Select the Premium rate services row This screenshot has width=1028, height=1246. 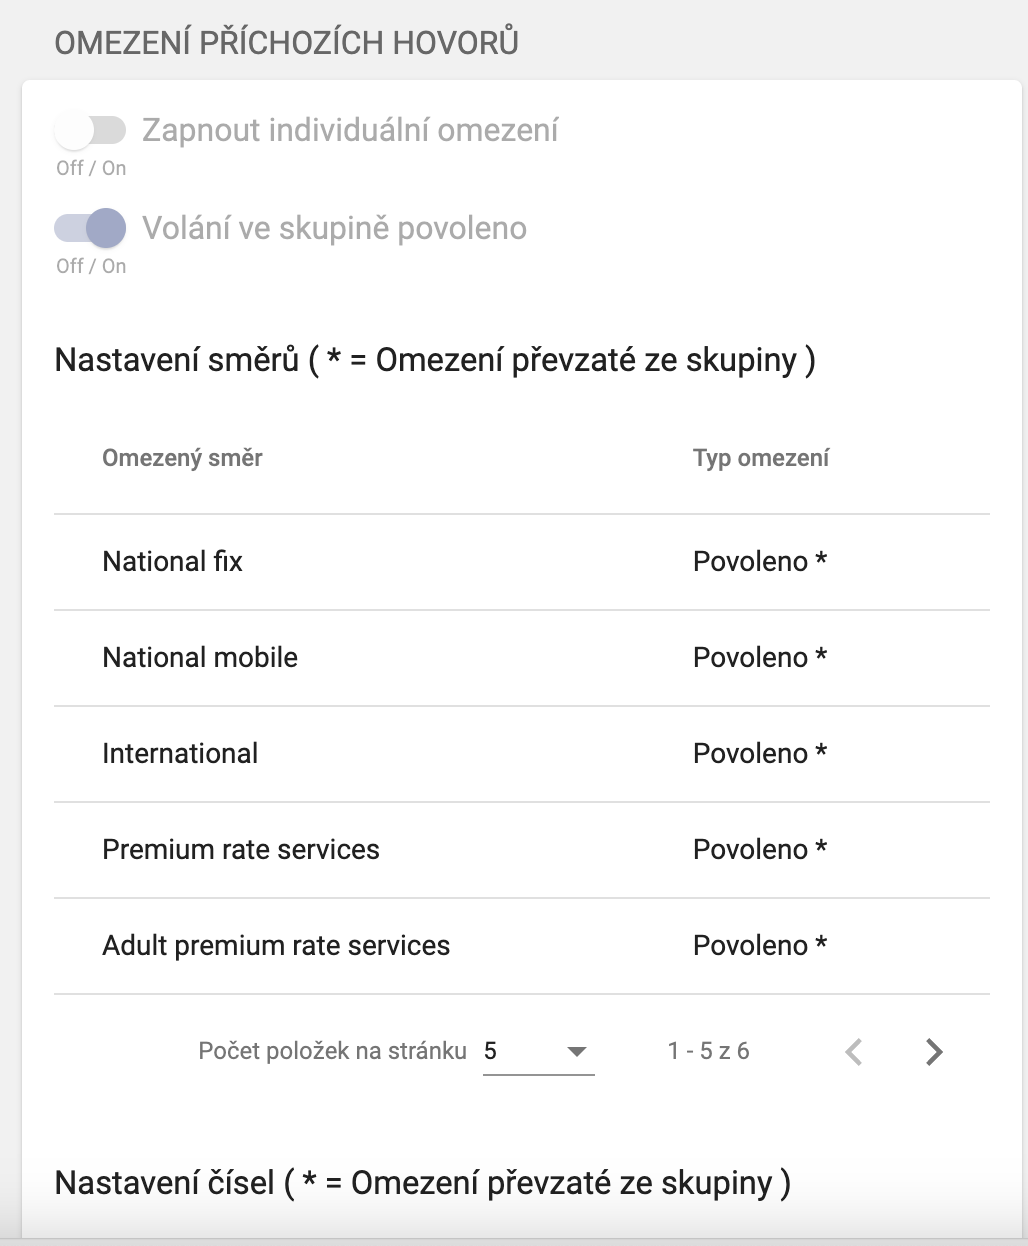pyautogui.click(x=241, y=850)
